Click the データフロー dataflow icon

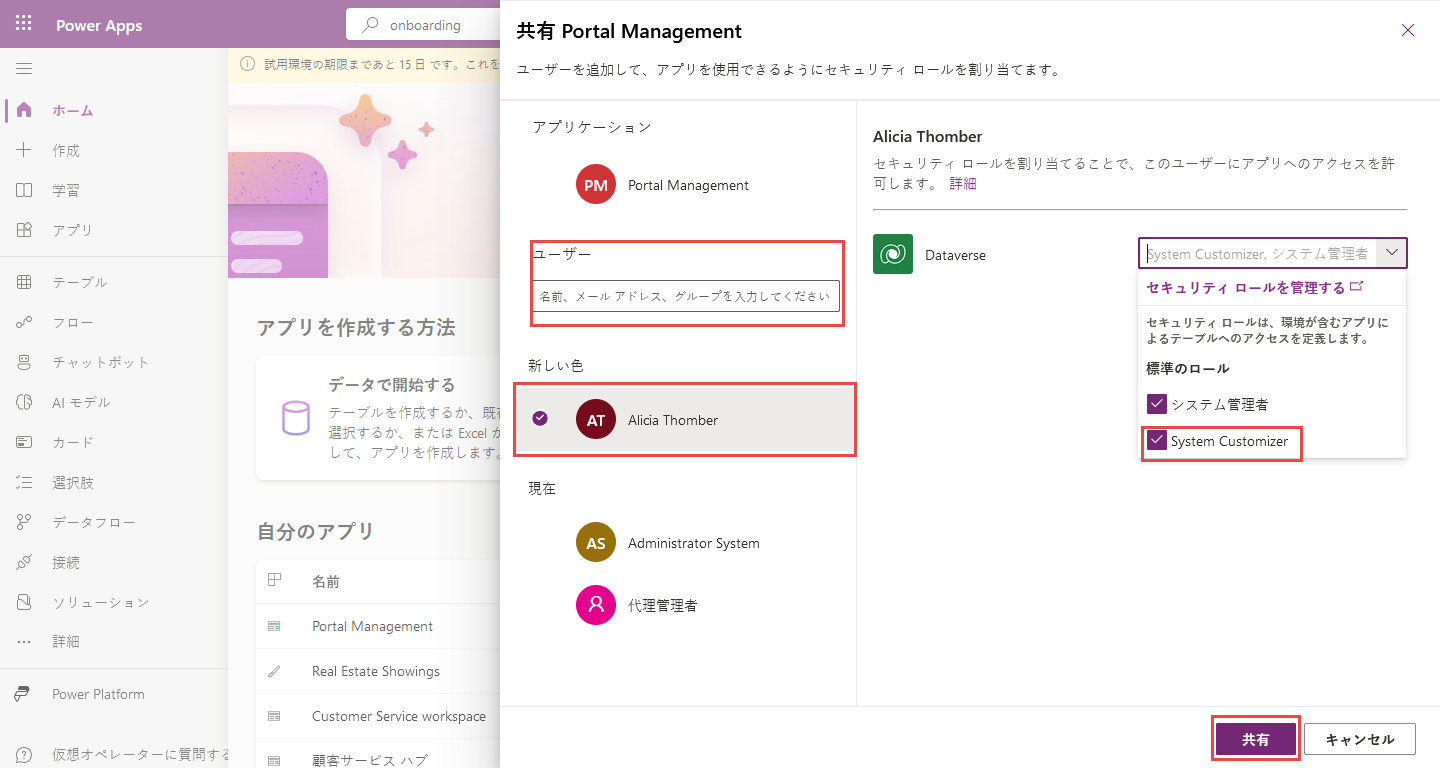pos(24,522)
